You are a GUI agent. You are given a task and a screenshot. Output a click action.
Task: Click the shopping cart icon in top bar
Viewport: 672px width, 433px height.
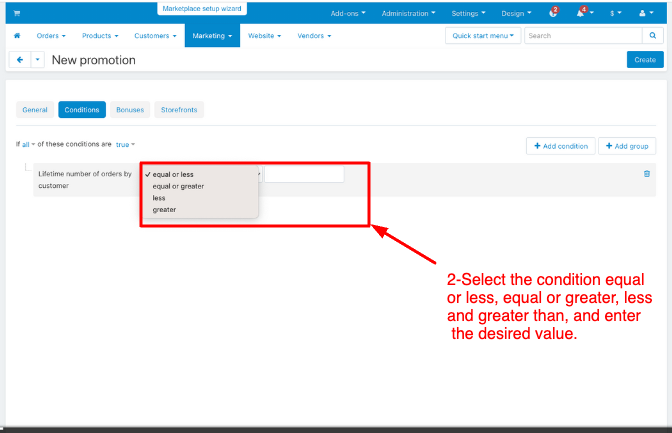17,13
